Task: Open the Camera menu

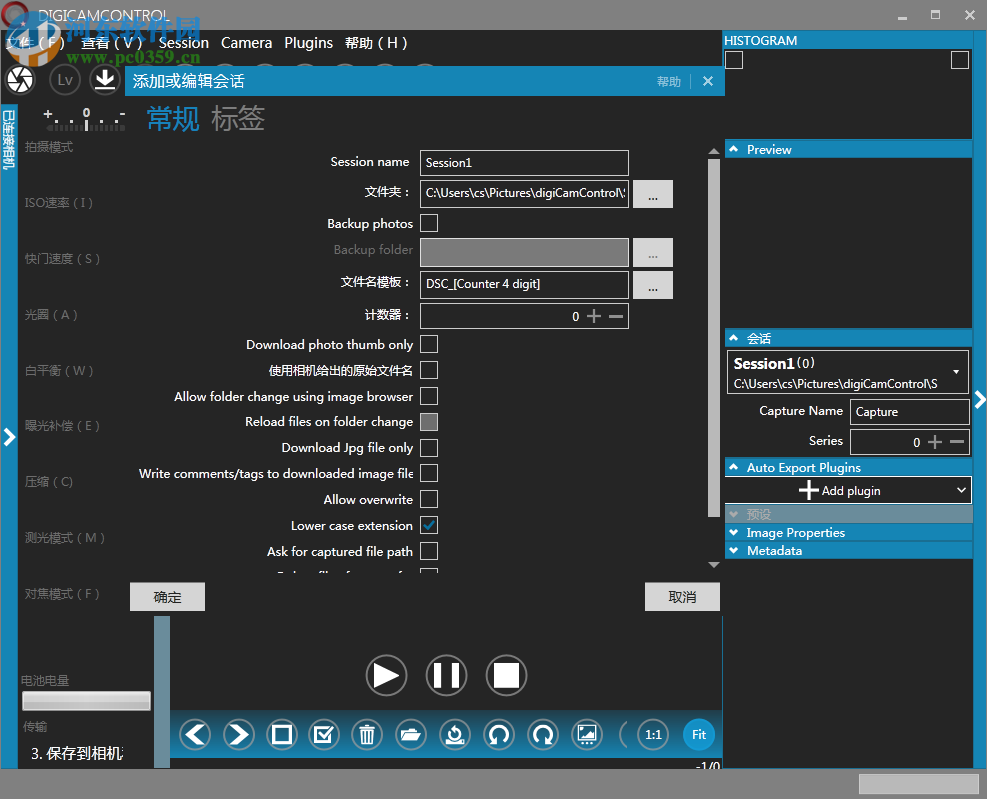Action: pyautogui.click(x=246, y=42)
